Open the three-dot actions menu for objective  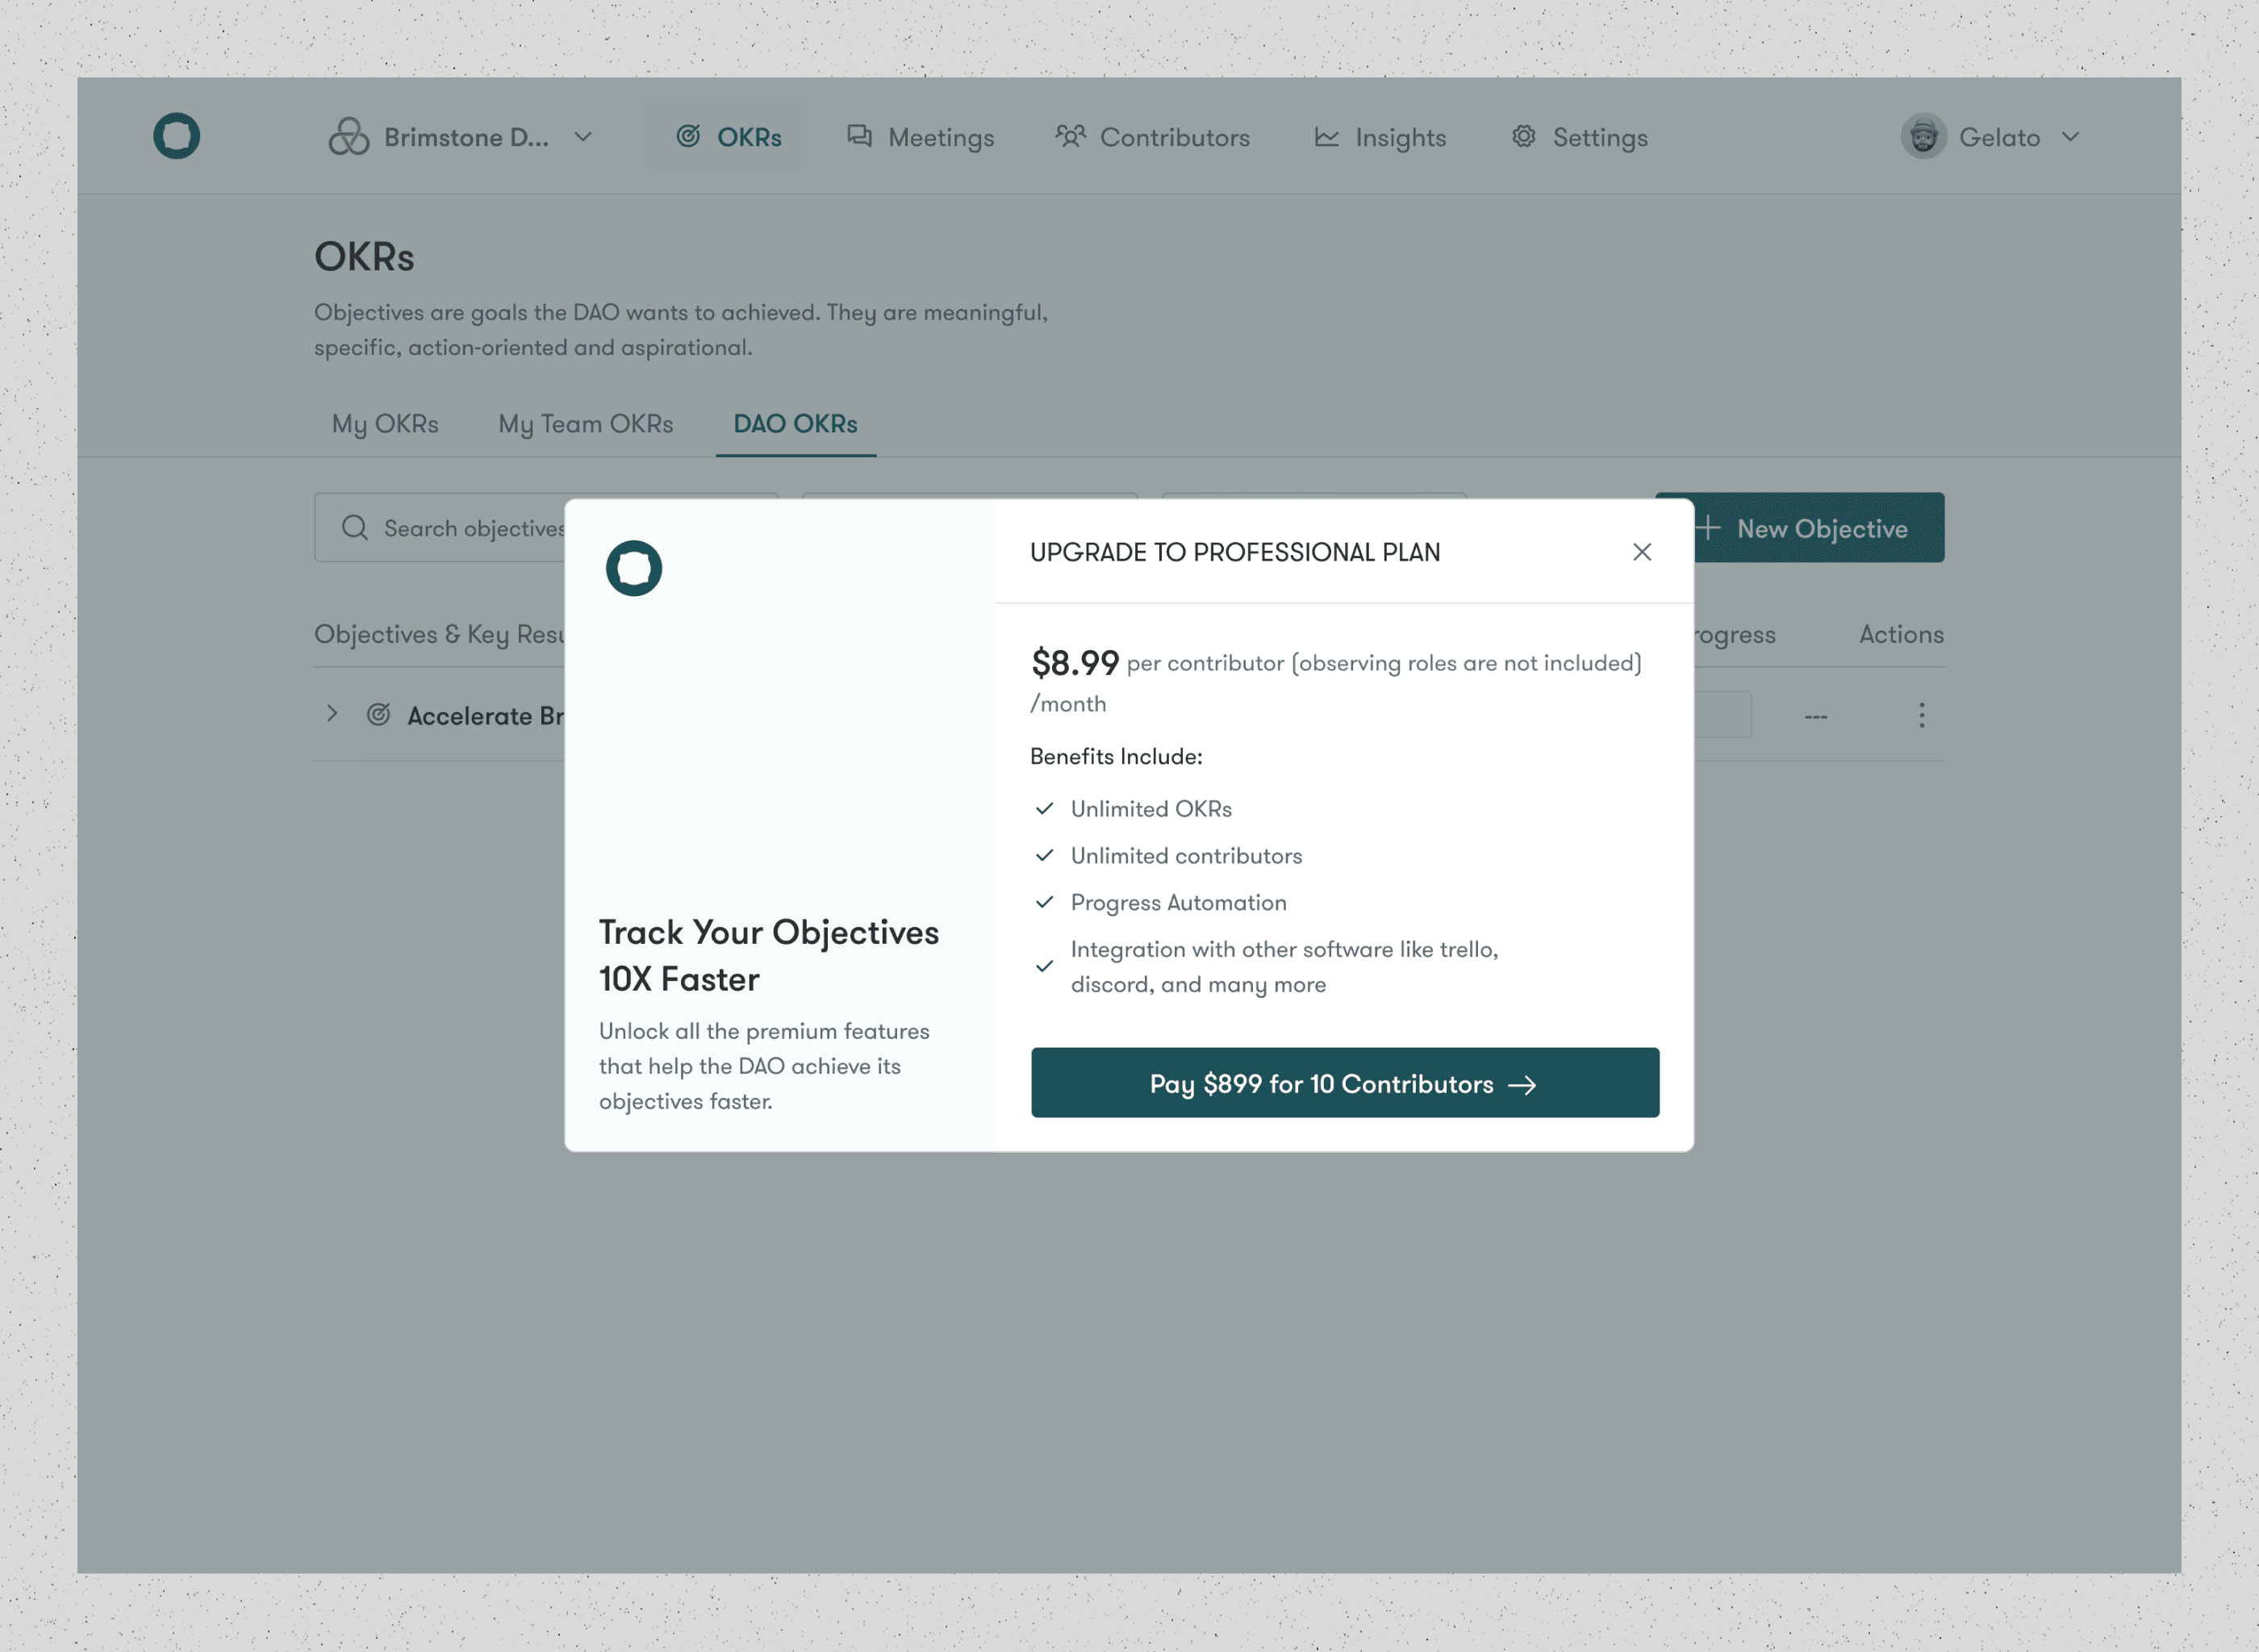coord(1921,715)
